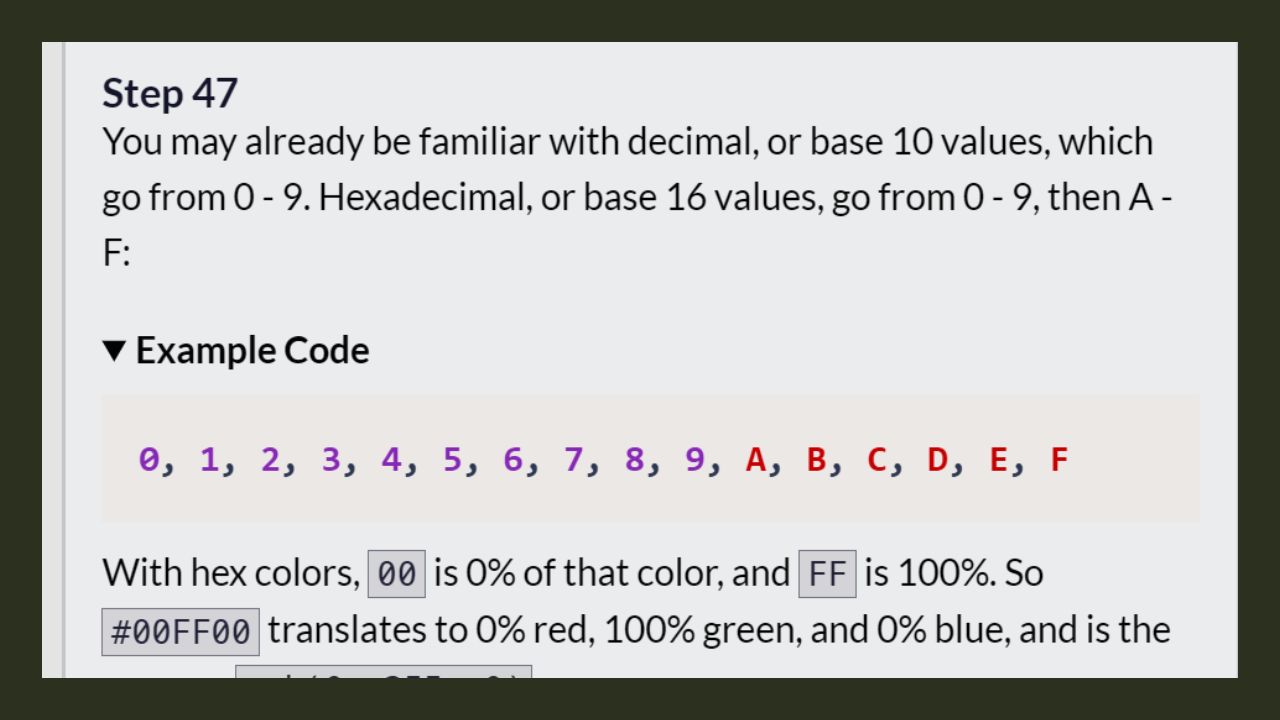Image resolution: width=1280 pixels, height=720 pixels.
Task: Click the Step 47 heading
Action: click(170, 93)
